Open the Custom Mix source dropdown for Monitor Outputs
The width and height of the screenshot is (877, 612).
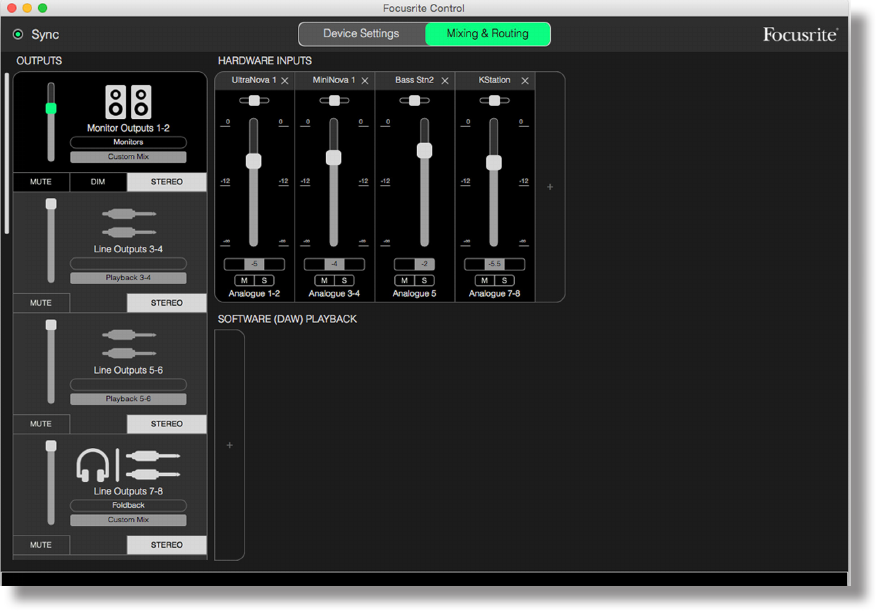click(x=128, y=157)
